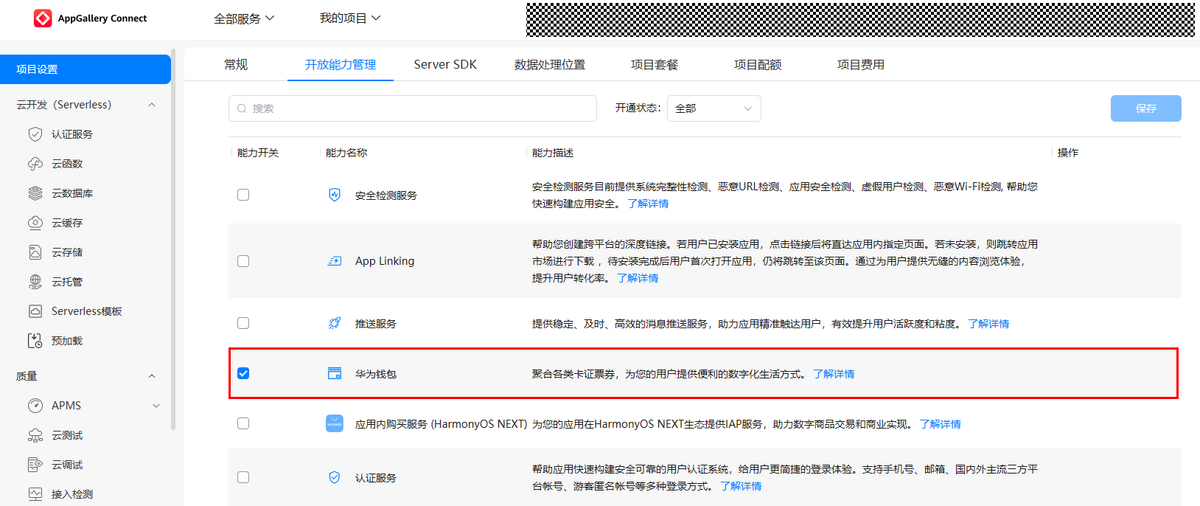Expand the 全部服务 menu

click(244, 18)
